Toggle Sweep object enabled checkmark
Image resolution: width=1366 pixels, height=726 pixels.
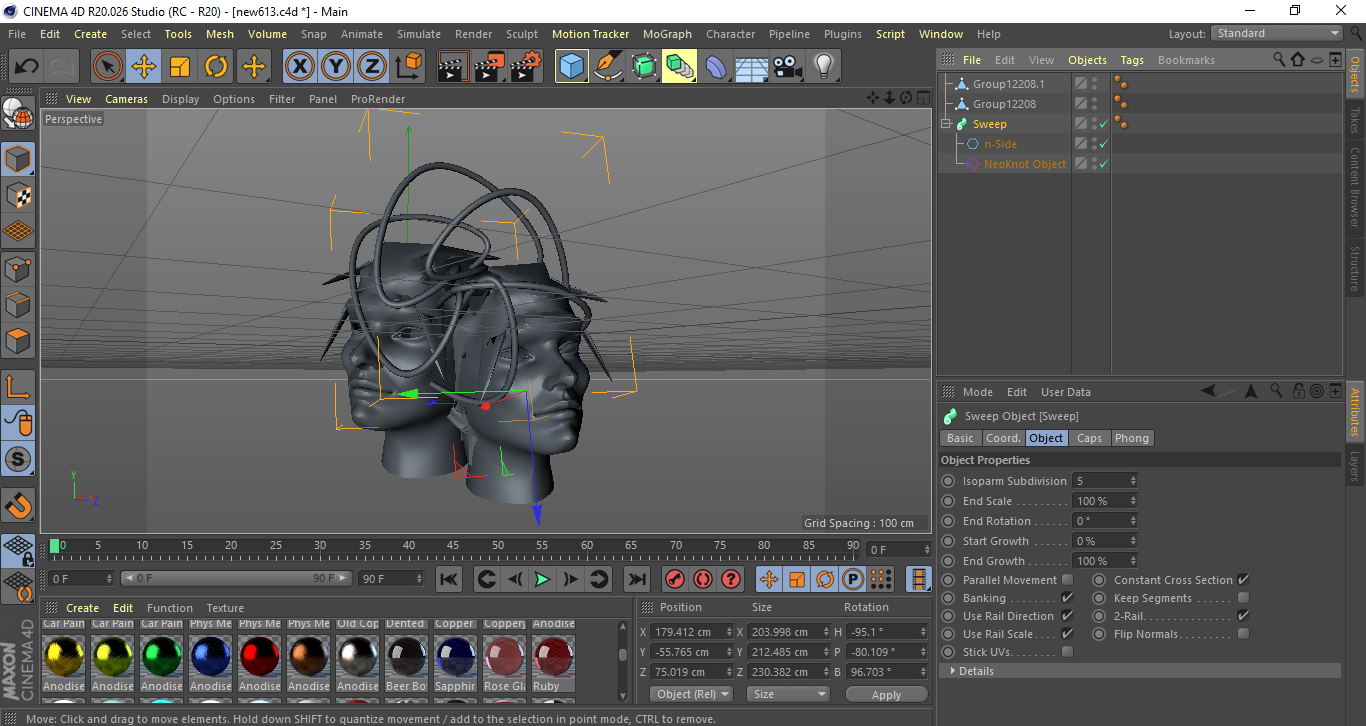pyautogui.click(x=1103, y=124)
